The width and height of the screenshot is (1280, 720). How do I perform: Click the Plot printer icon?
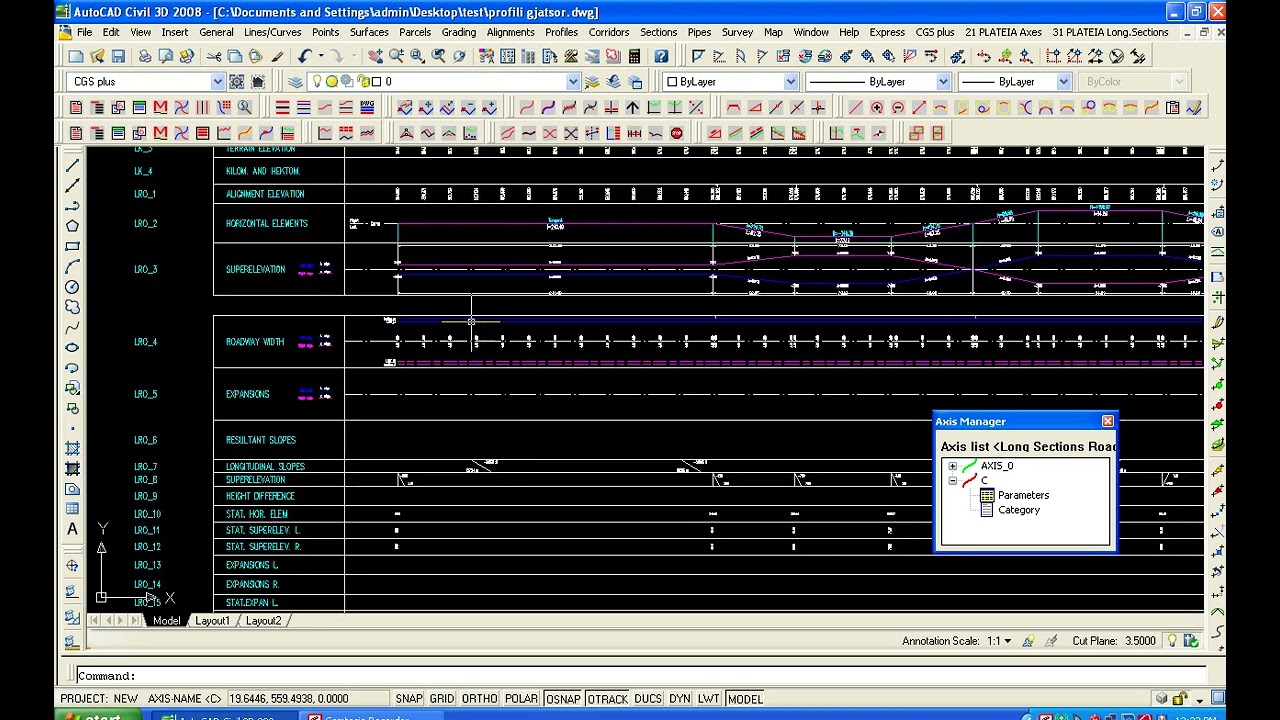click(x=145, y=56)
